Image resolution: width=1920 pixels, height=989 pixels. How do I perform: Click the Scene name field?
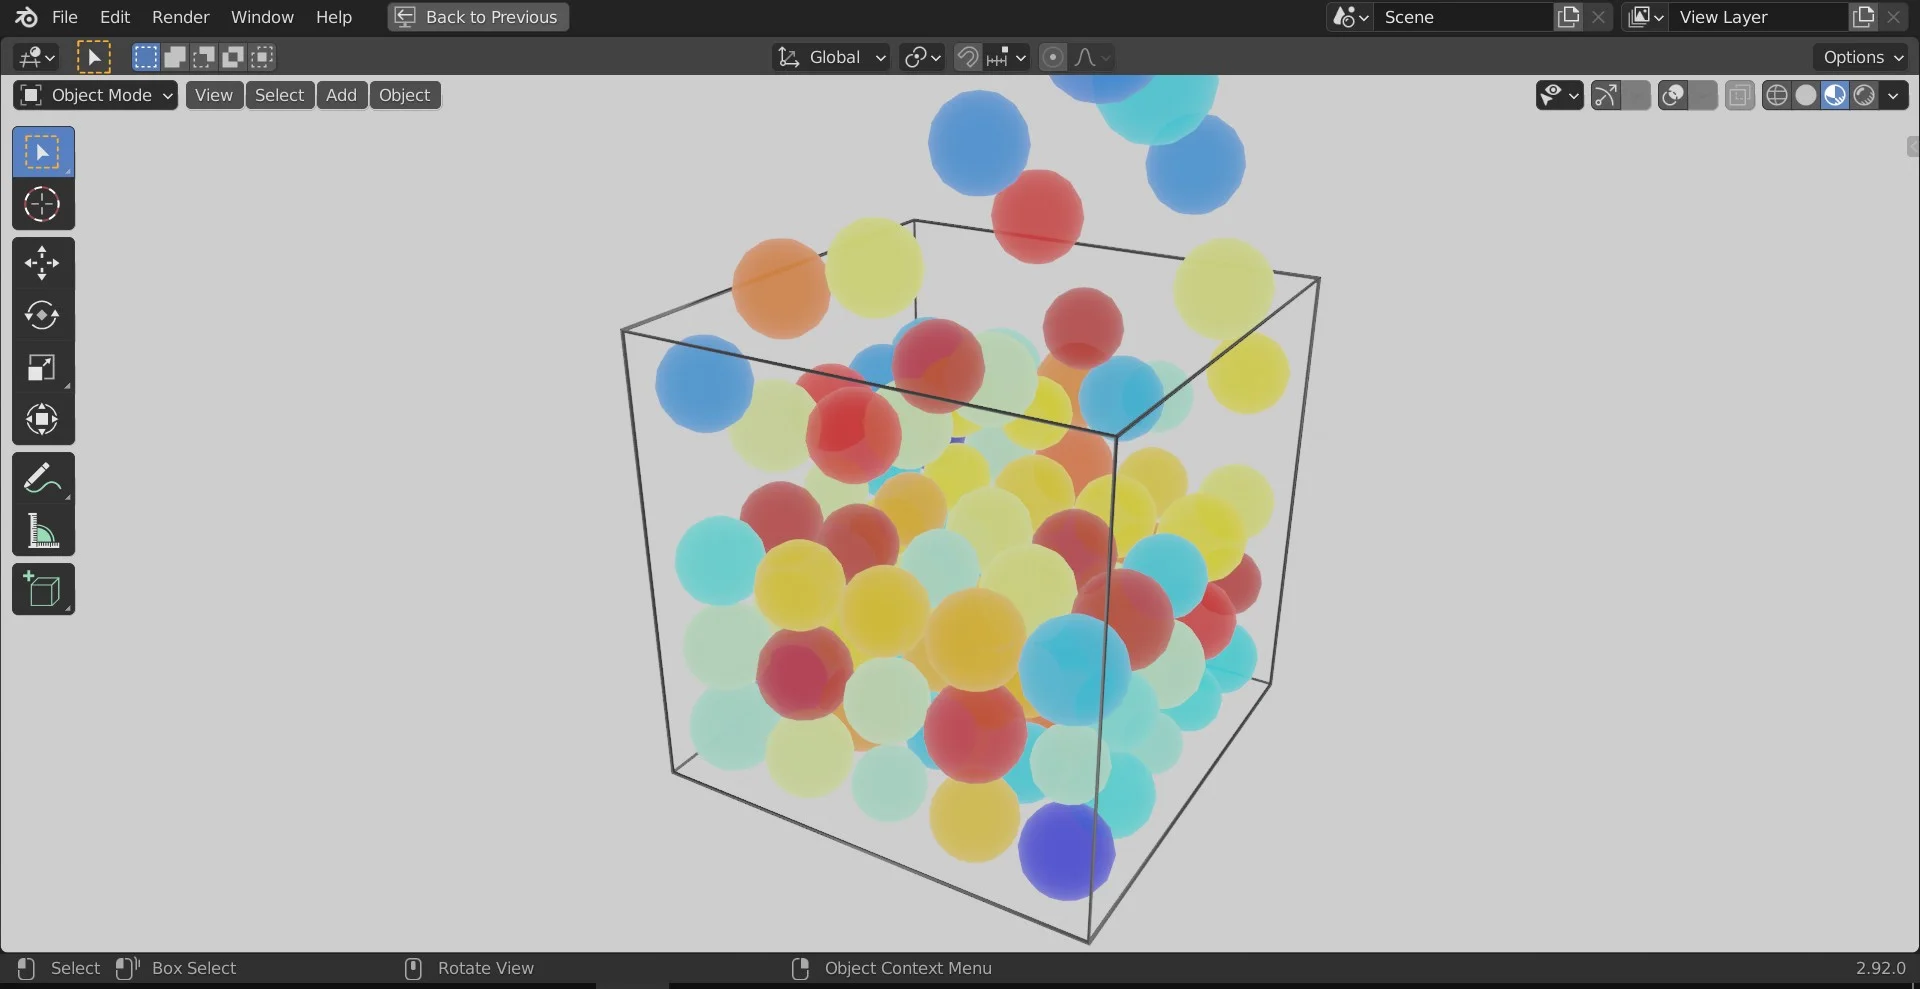[x=1463, y=17]
